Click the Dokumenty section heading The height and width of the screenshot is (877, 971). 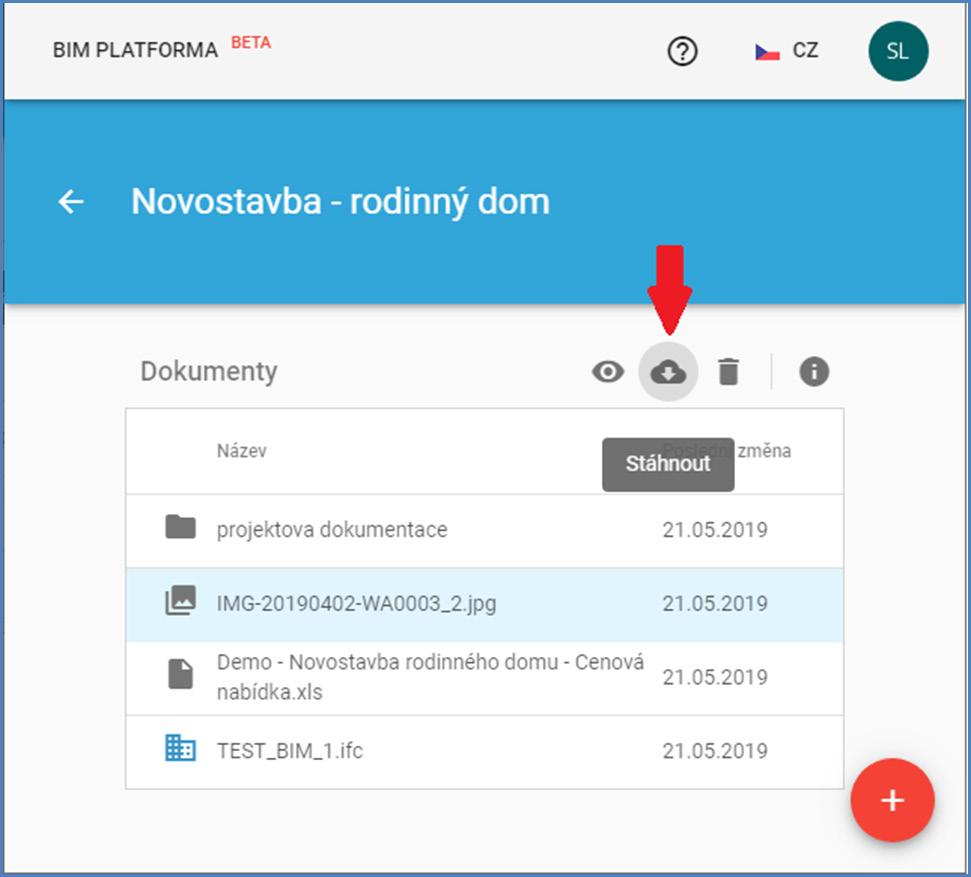[209, 372]
